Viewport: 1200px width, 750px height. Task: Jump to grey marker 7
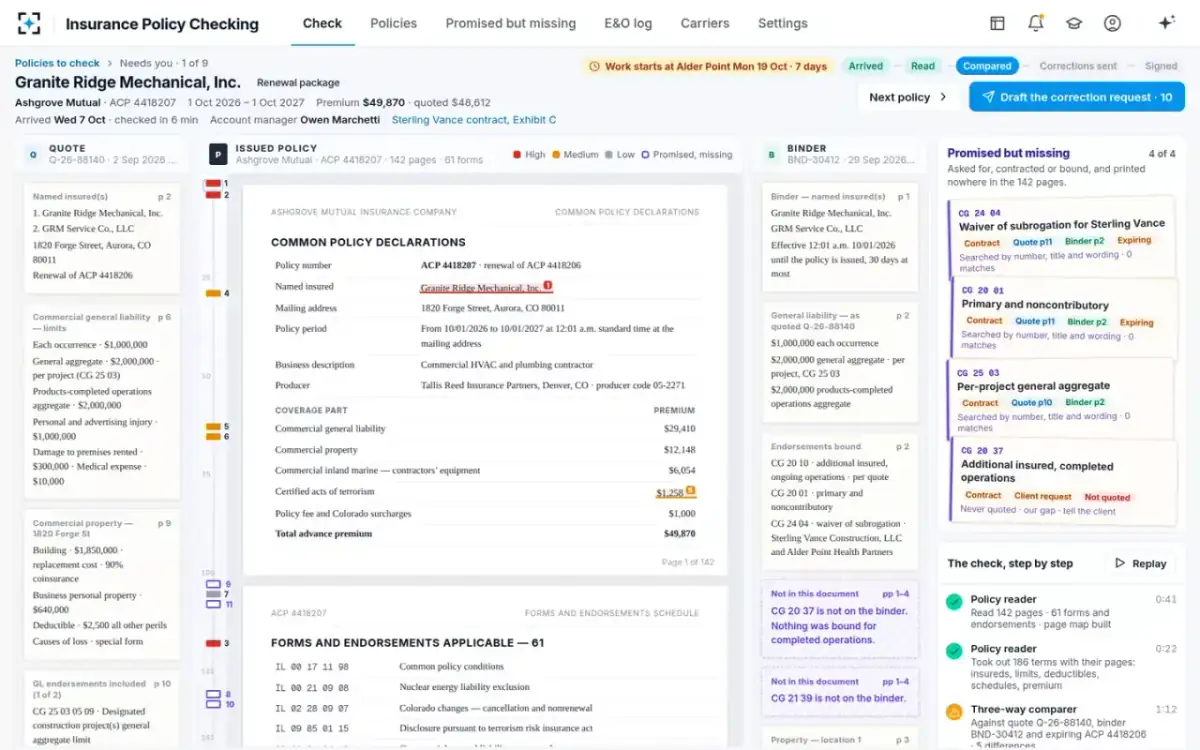[x=214, y=594]
